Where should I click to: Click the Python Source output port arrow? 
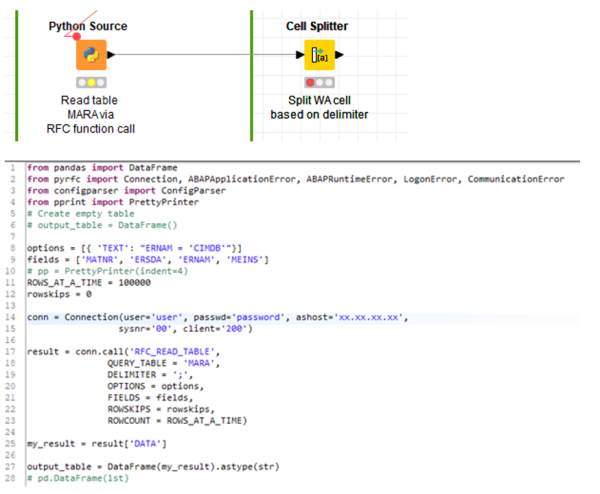coord(111,55)
